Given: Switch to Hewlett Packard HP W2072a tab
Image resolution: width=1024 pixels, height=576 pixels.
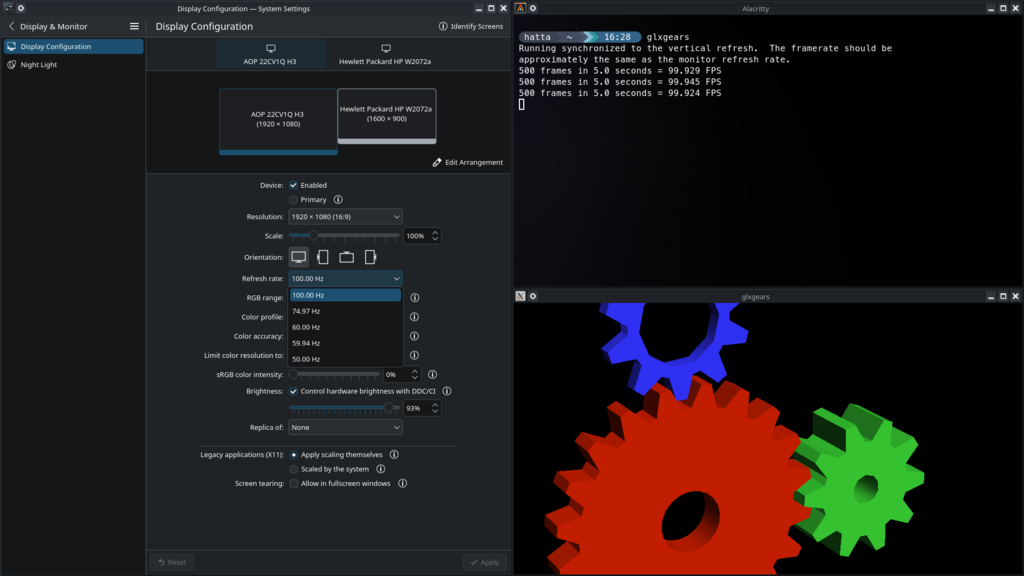Looking at the screenshot, I should 385,55.
